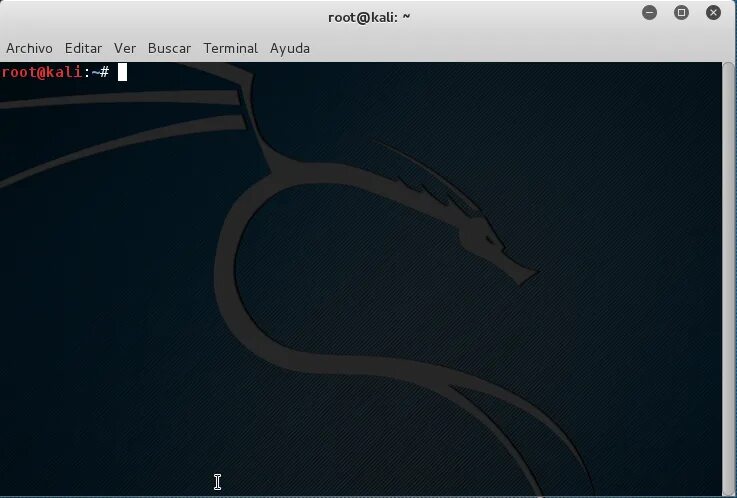Open the Editar menu
The image size is (737, 498).
(83, 48)
